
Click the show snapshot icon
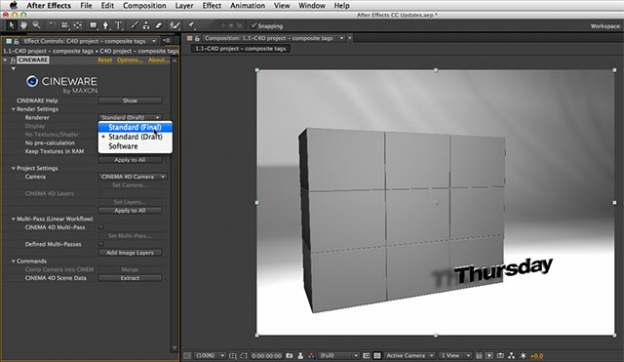(300, 356)
